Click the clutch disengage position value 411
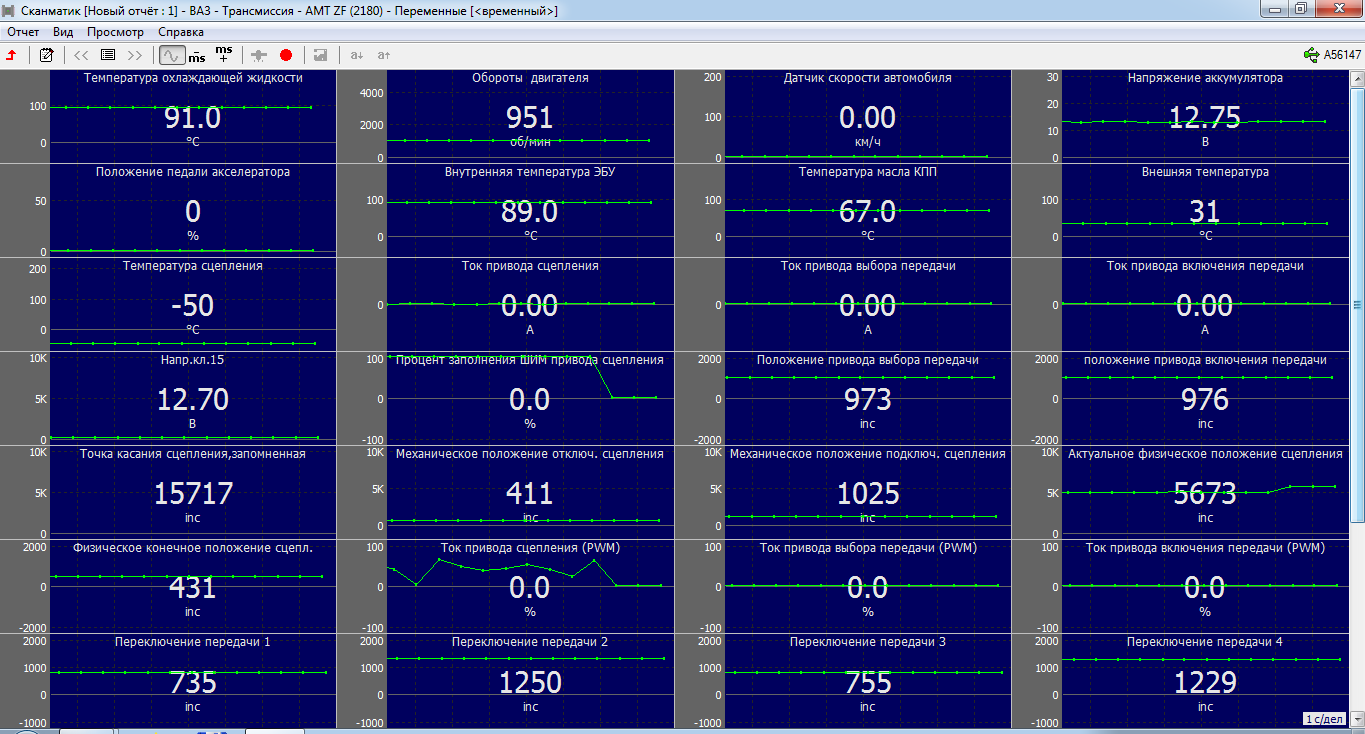The image size is (1365, 734). click(x=530, y=494)
